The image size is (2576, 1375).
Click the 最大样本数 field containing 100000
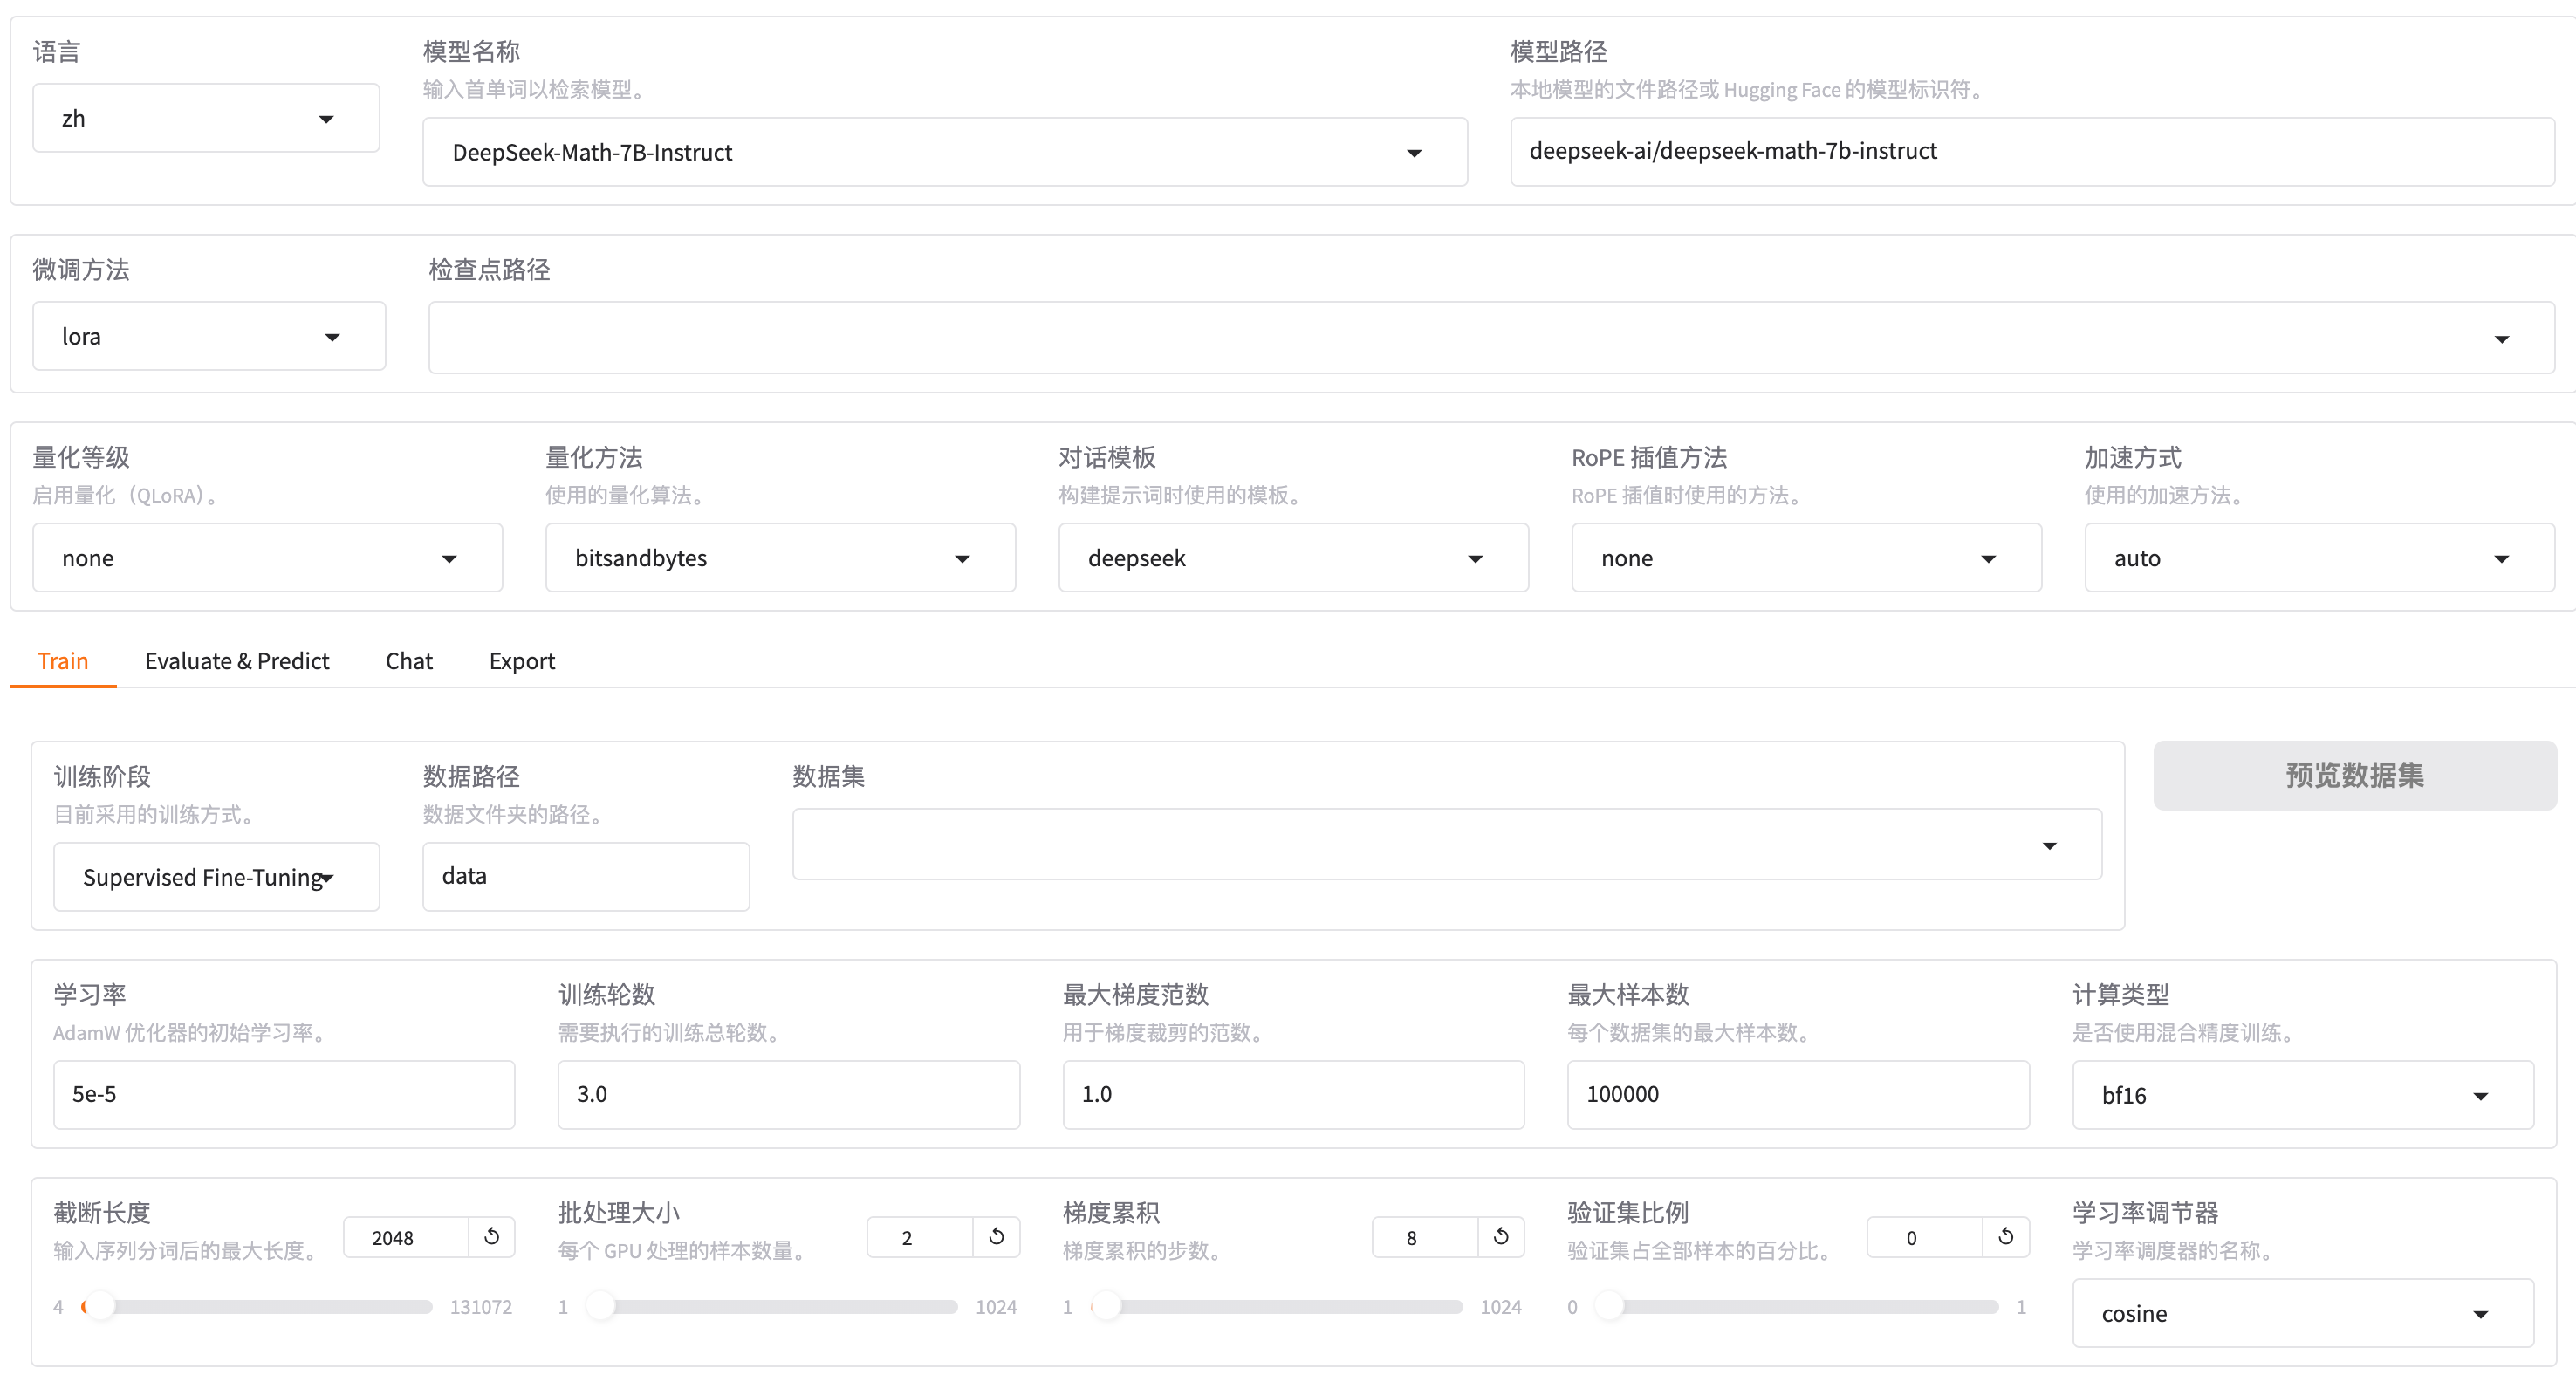[1798, 1094]
